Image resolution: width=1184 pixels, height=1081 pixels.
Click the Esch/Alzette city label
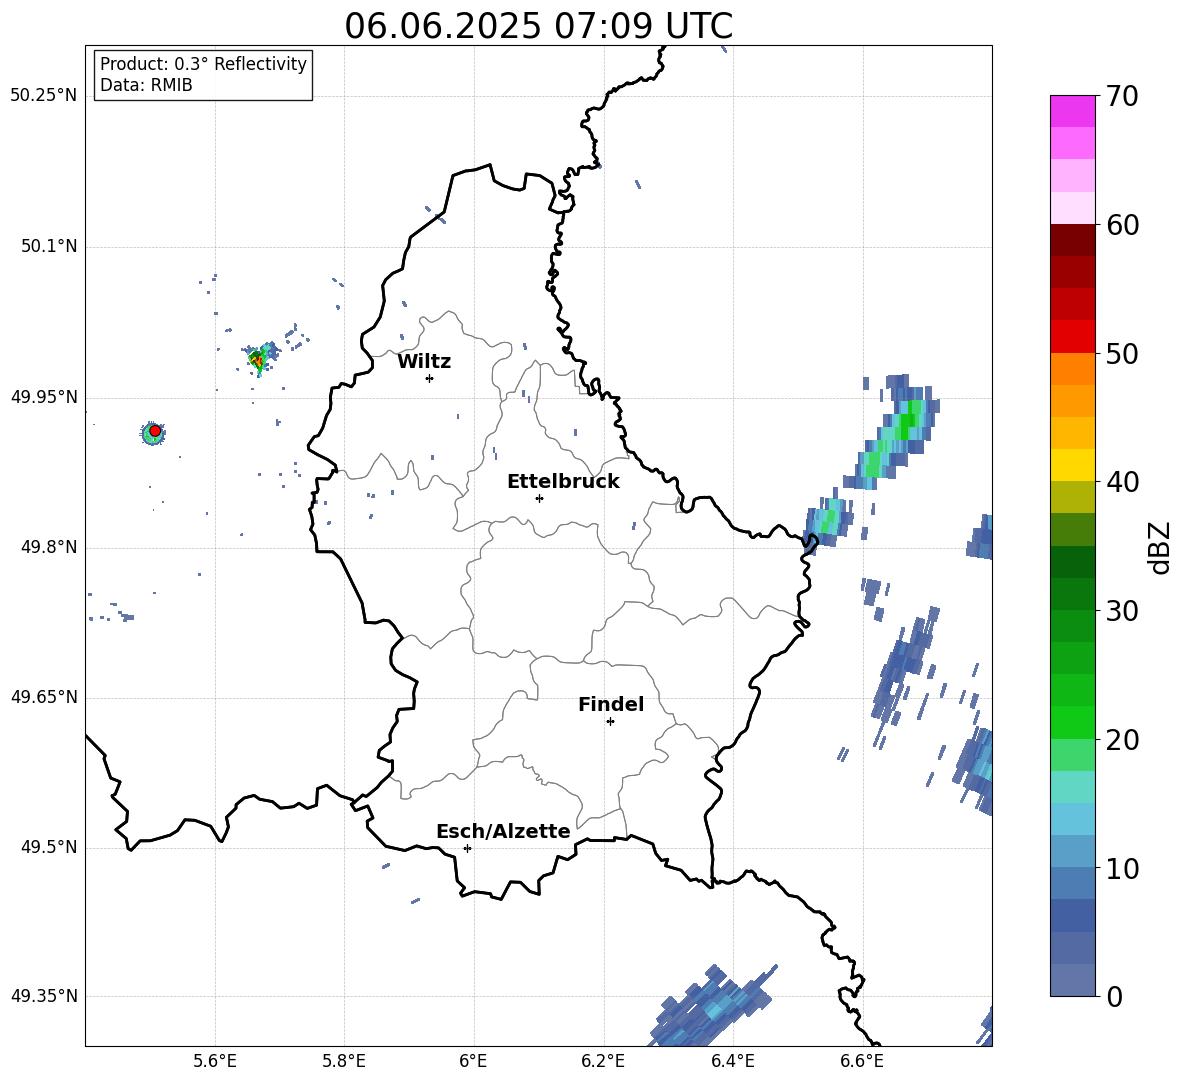coord(503,831)
